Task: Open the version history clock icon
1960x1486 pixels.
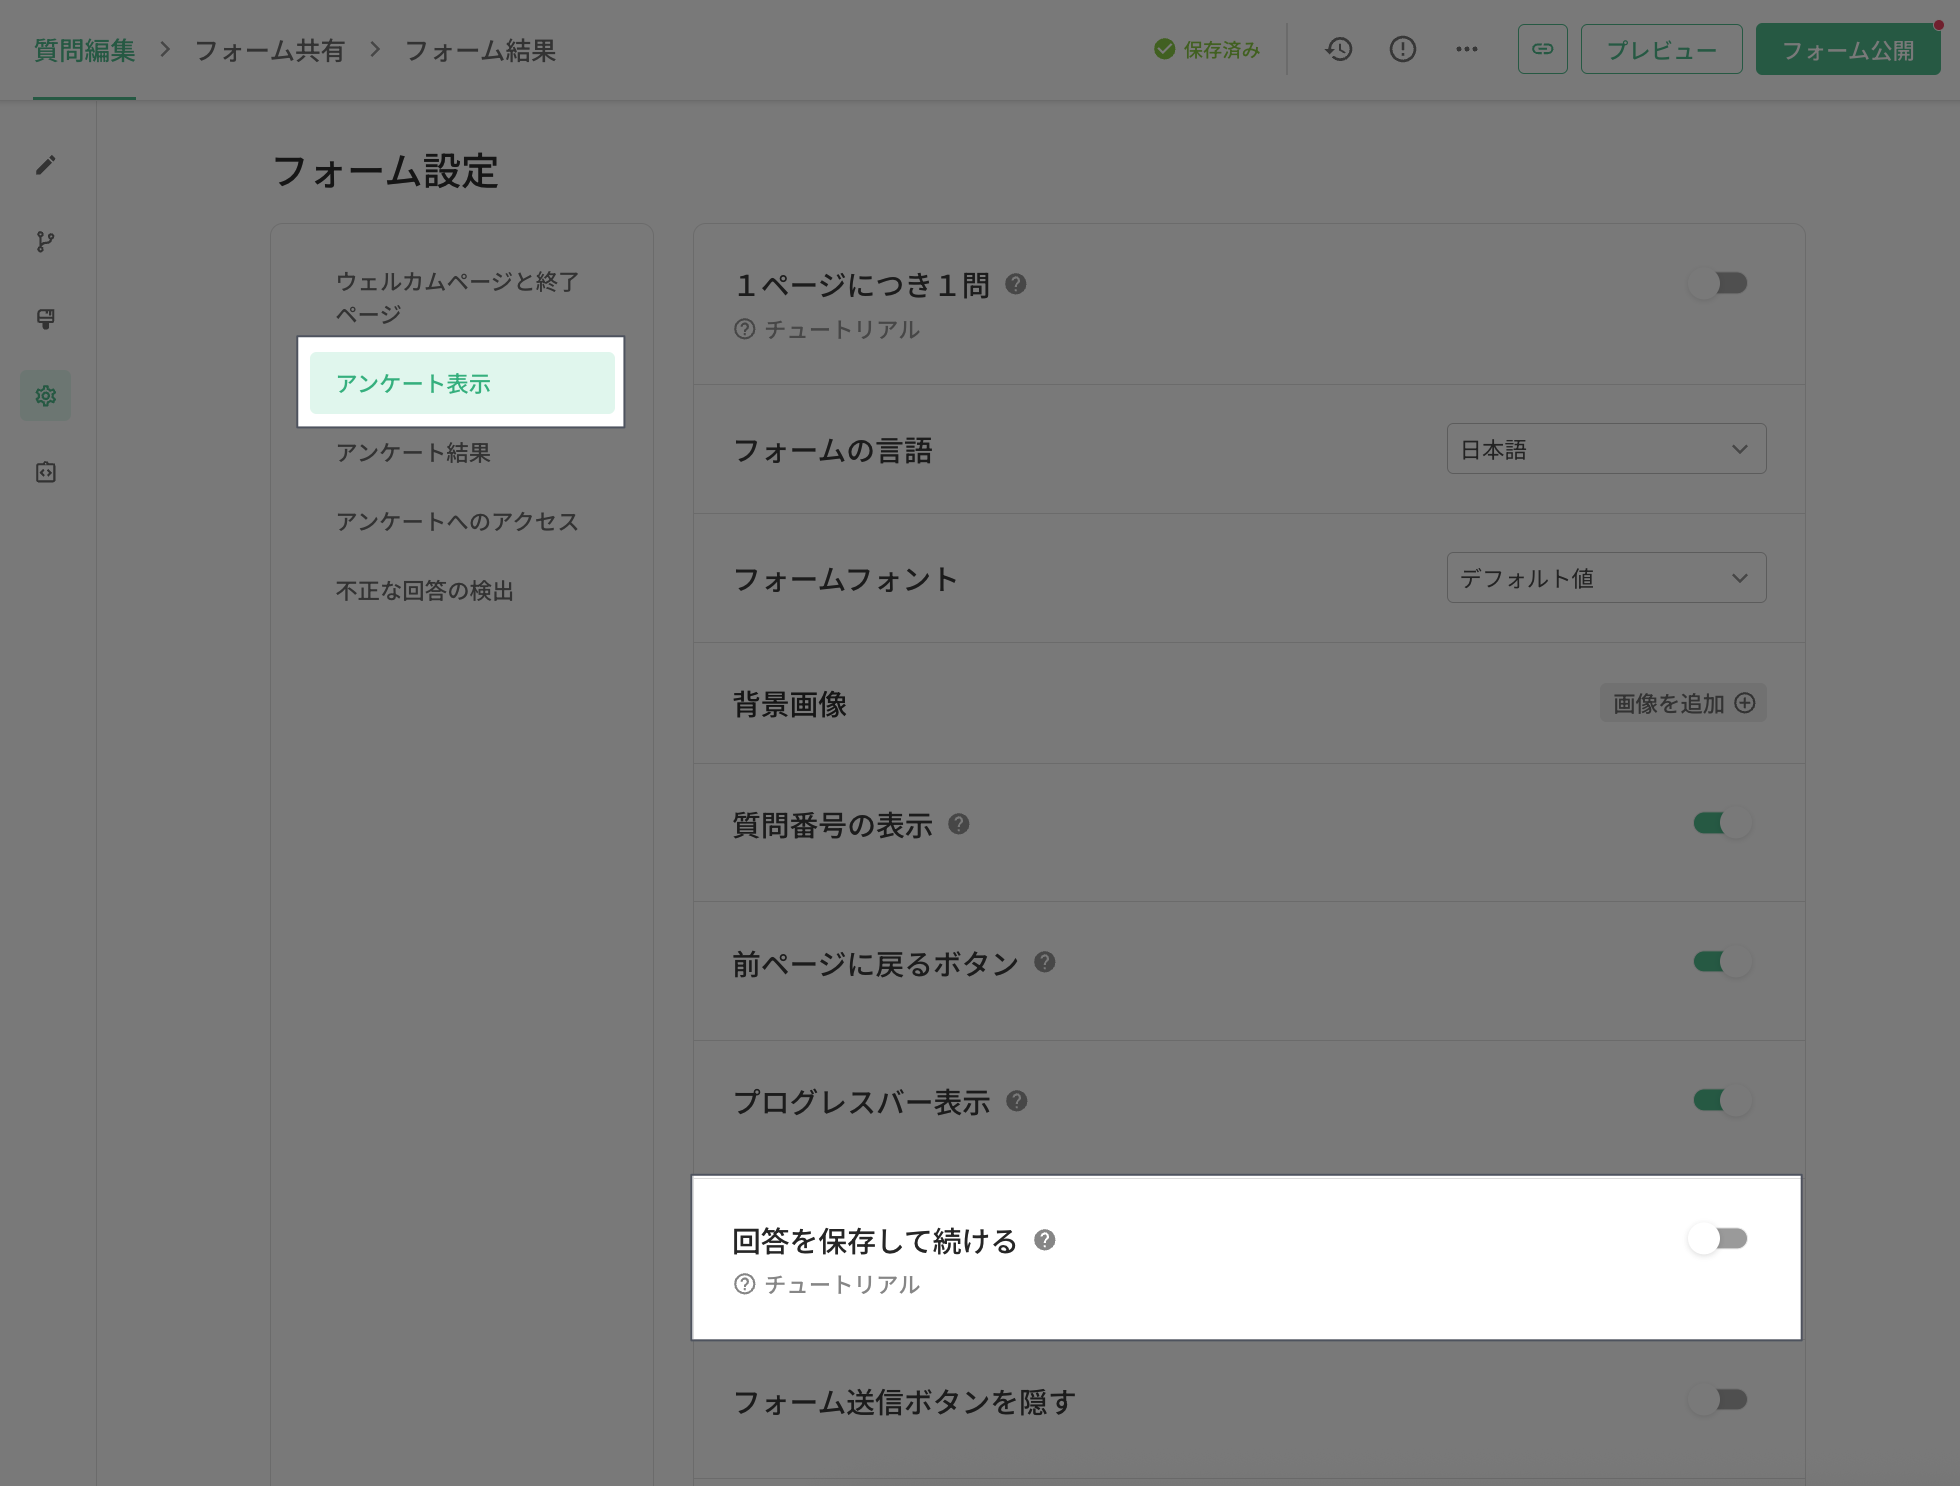Action: tap(1339, 49)
